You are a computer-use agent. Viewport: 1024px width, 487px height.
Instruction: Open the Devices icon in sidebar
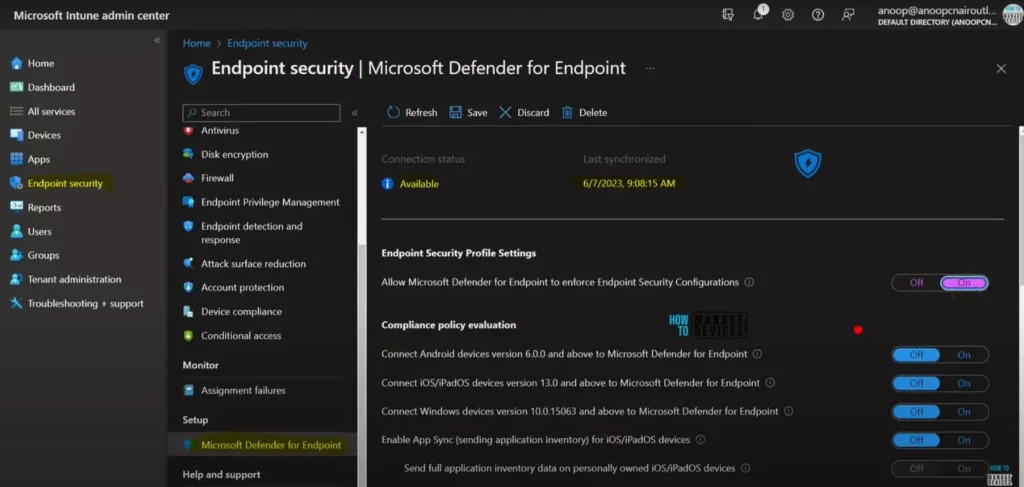[16, 135]
